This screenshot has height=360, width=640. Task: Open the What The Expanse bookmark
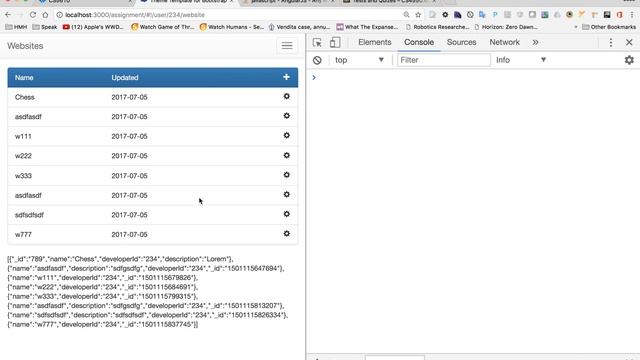[367, 27]
